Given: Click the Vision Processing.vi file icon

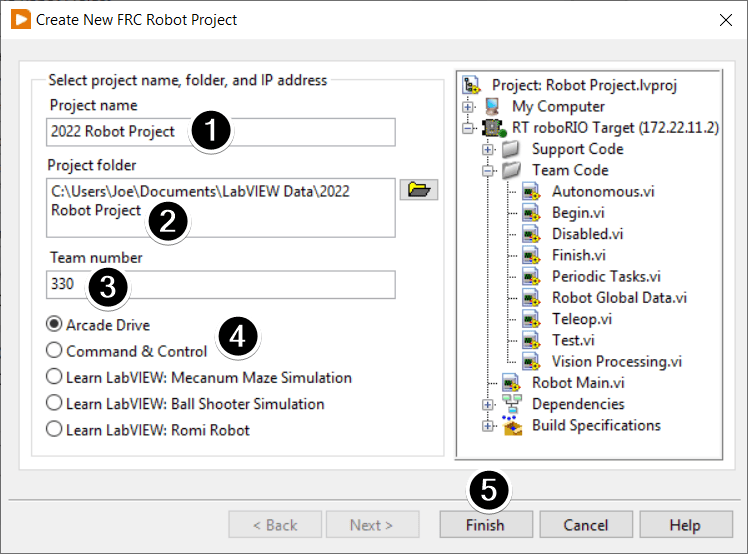Looking at the screenshot, I should 531,361.
